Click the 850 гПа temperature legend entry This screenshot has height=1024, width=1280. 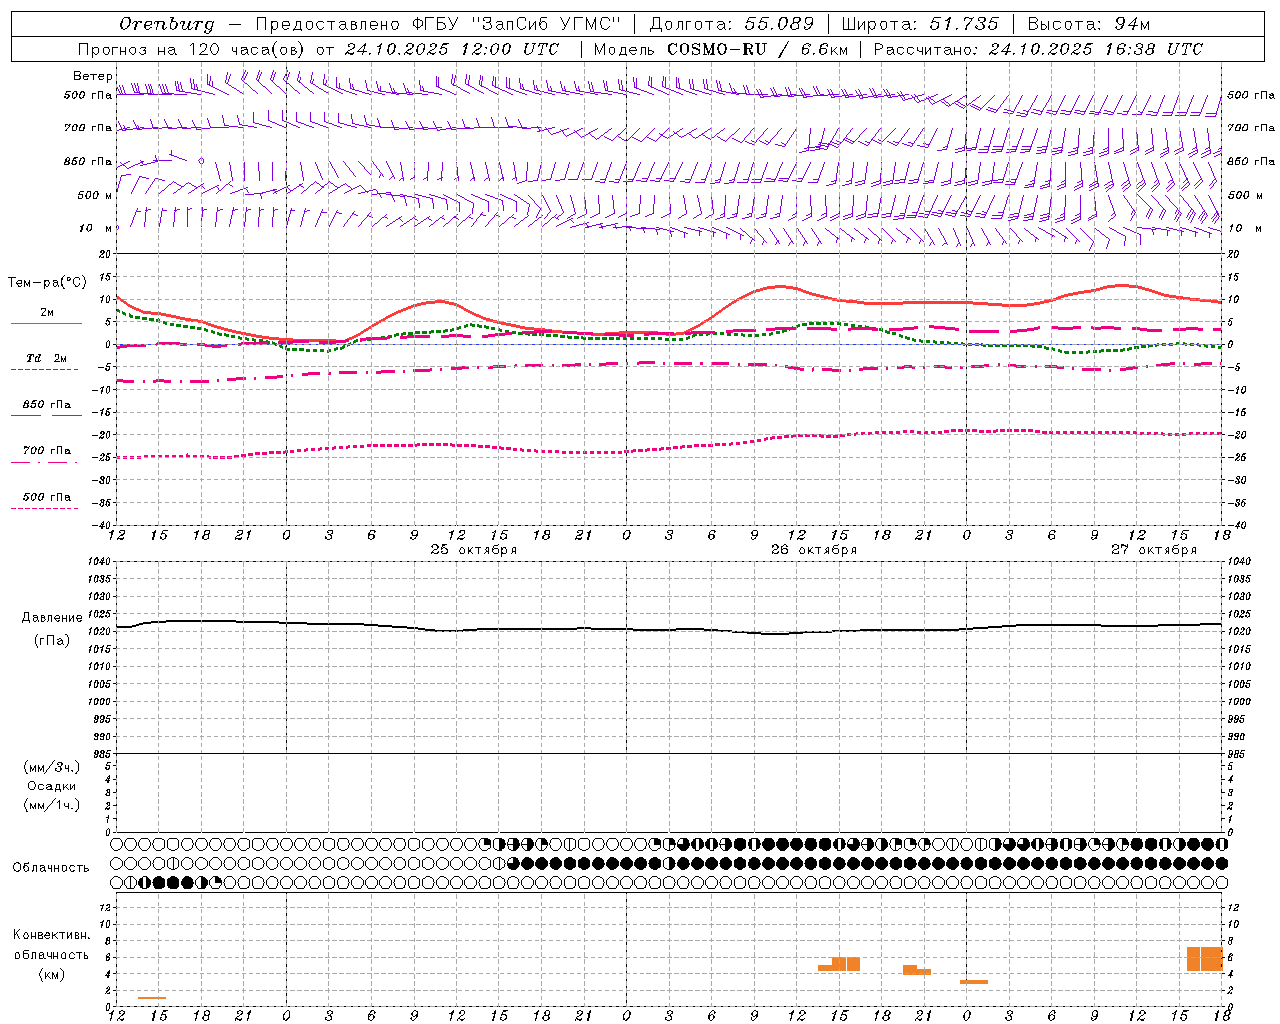point(46,405)
